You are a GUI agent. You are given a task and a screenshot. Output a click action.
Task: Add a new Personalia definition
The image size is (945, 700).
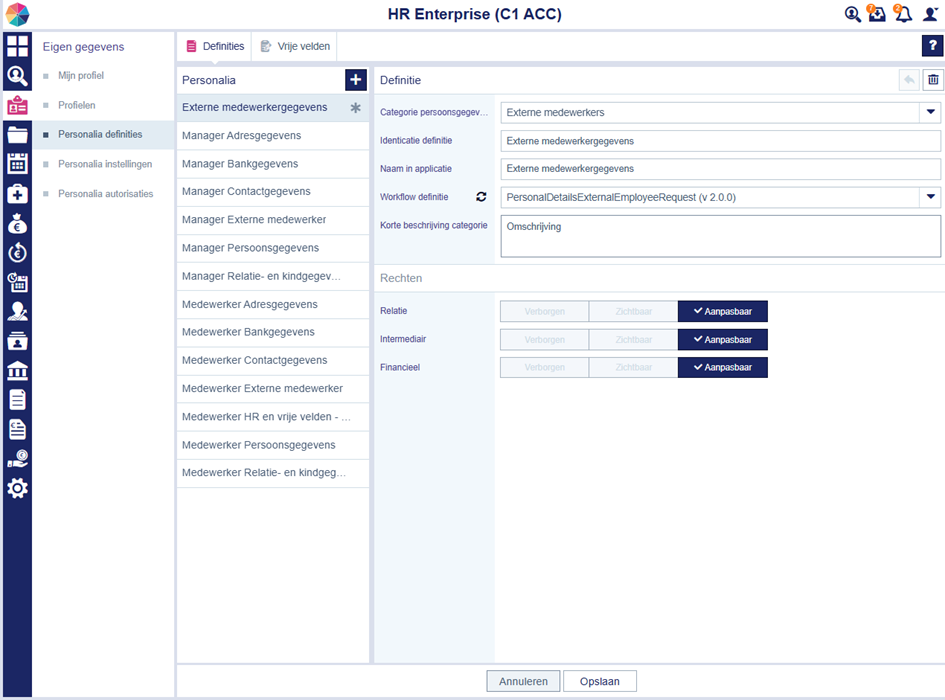click(x=356, y=80)
